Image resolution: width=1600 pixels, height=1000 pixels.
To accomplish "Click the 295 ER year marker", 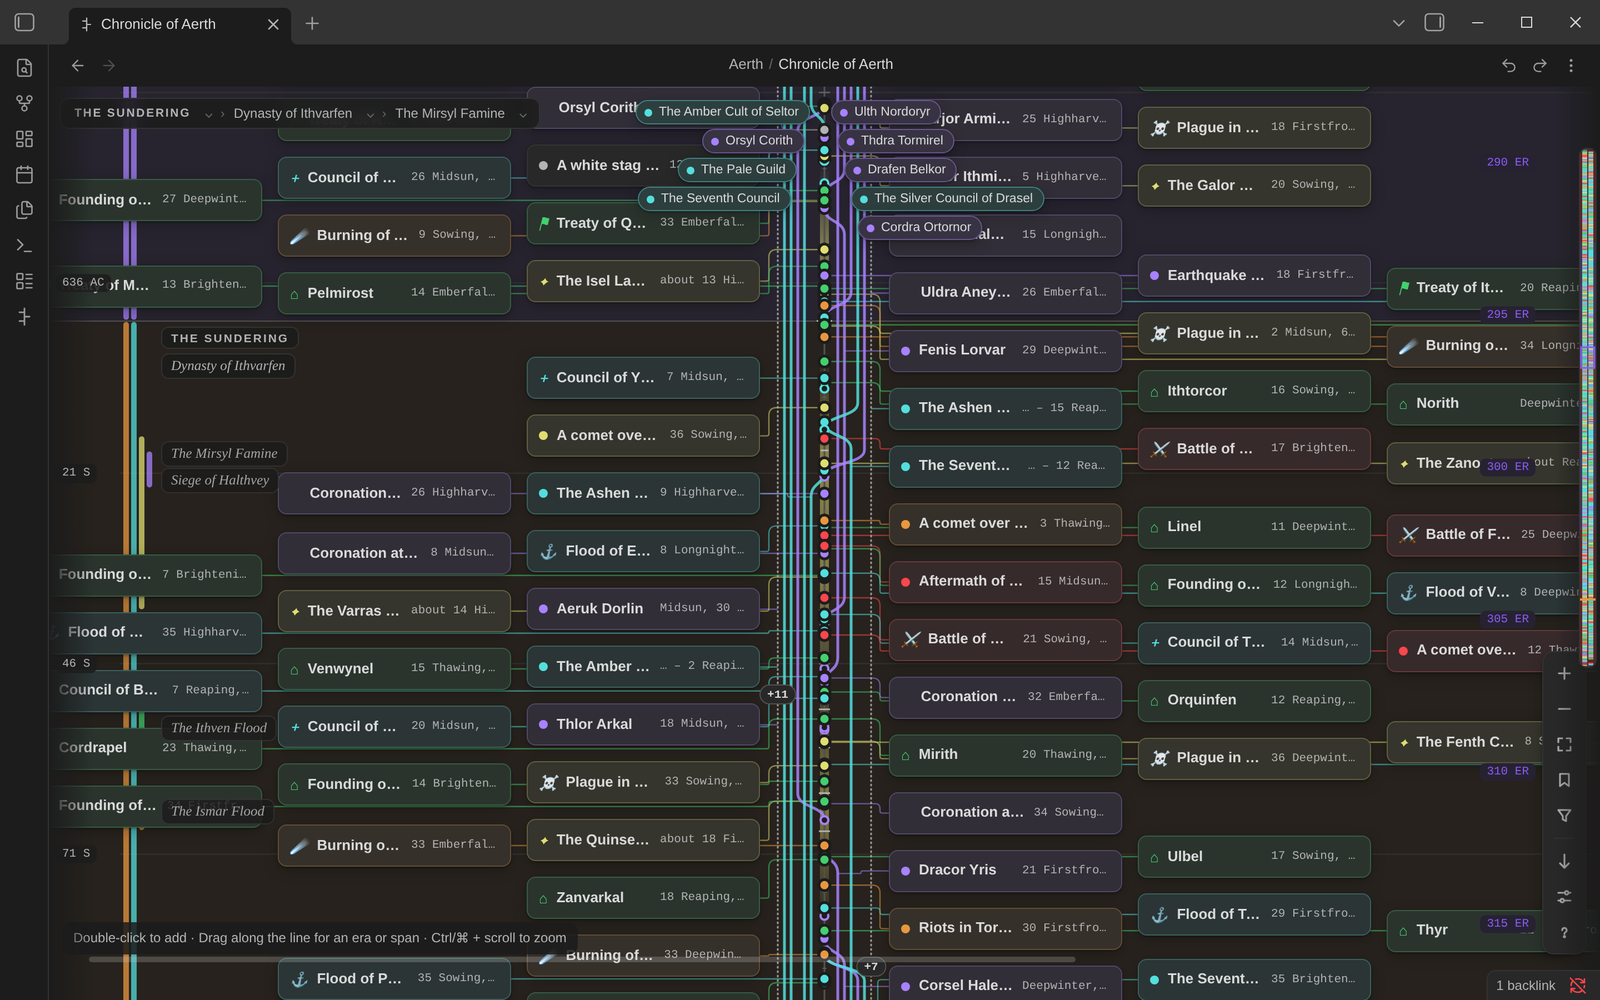I will pyautogui.click(x=1507, y=314).
